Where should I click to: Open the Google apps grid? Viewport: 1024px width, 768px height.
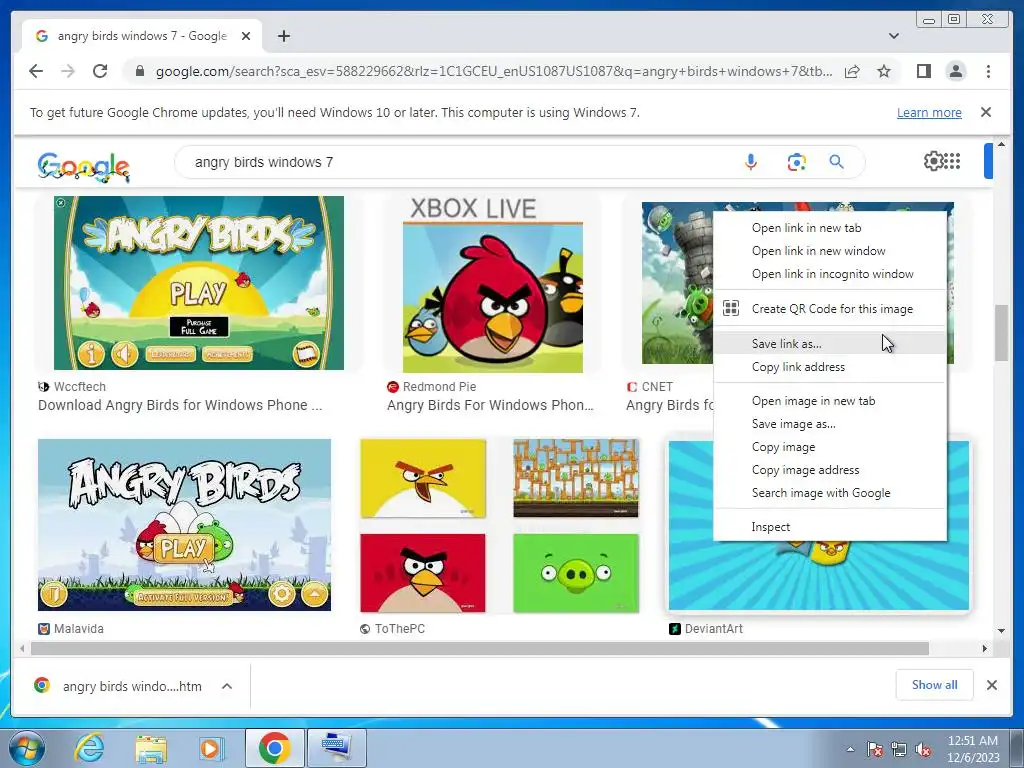pos(952,161)
